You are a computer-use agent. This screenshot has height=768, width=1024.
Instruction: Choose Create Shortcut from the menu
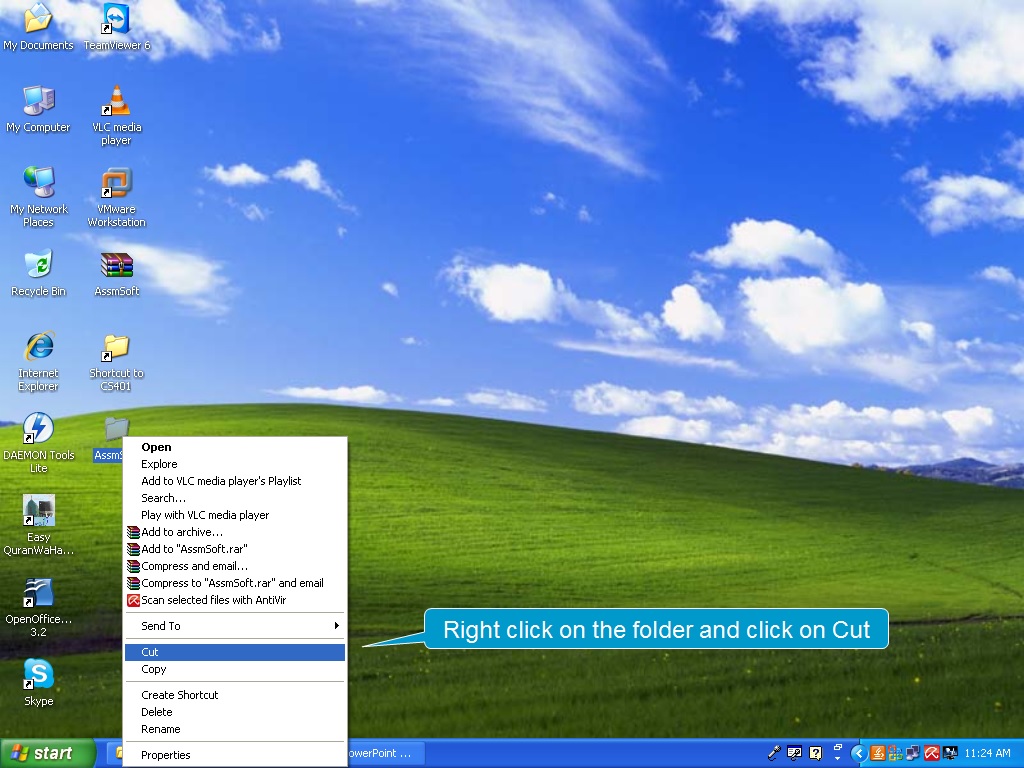[234, 696]
